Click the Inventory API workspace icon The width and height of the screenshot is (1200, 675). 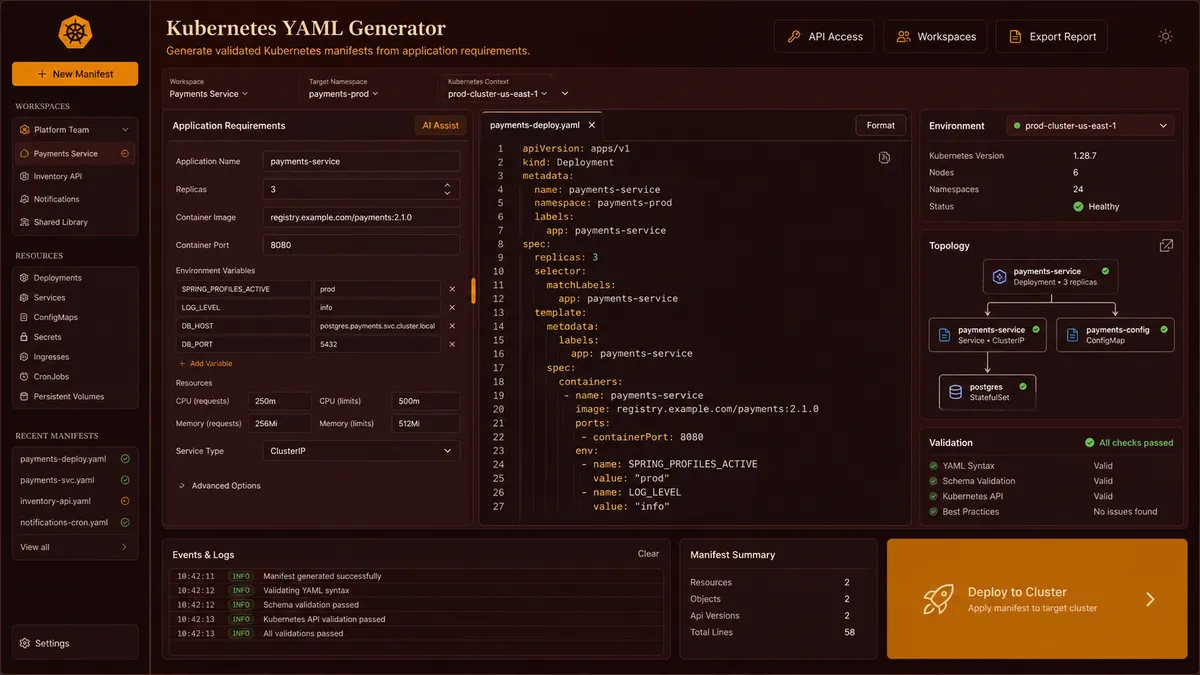[25, 176]
